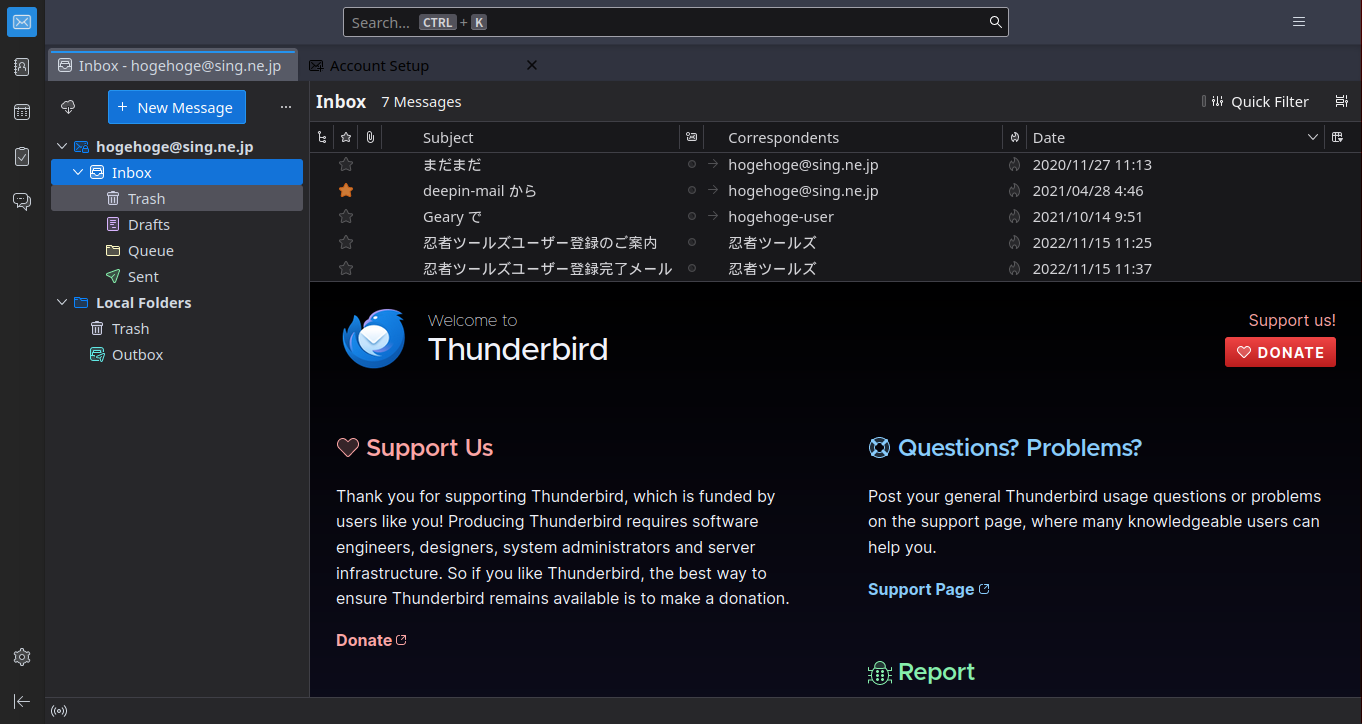This screenshot has height=724, width=1362.
Task: Open the Sent folder
Action: point(177,276)
